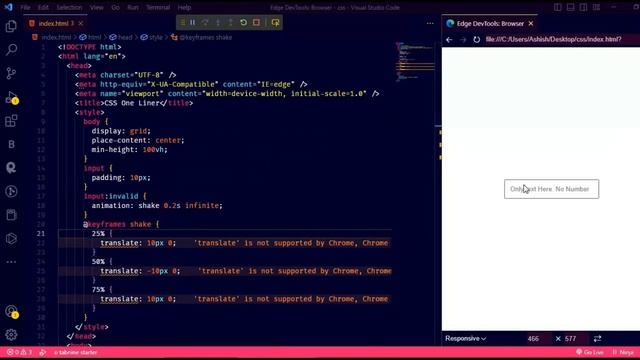Open the Go menu
Viewport: 640px width, 360px height.
coord(116,7)
